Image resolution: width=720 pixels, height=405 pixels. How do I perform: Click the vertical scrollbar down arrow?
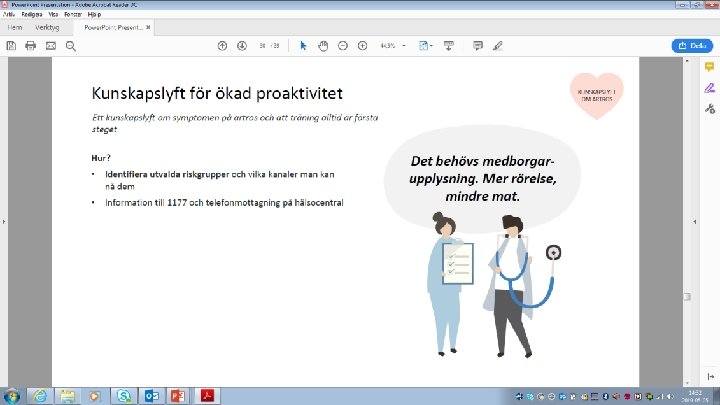pyautogui.click(x=687, y=383)
